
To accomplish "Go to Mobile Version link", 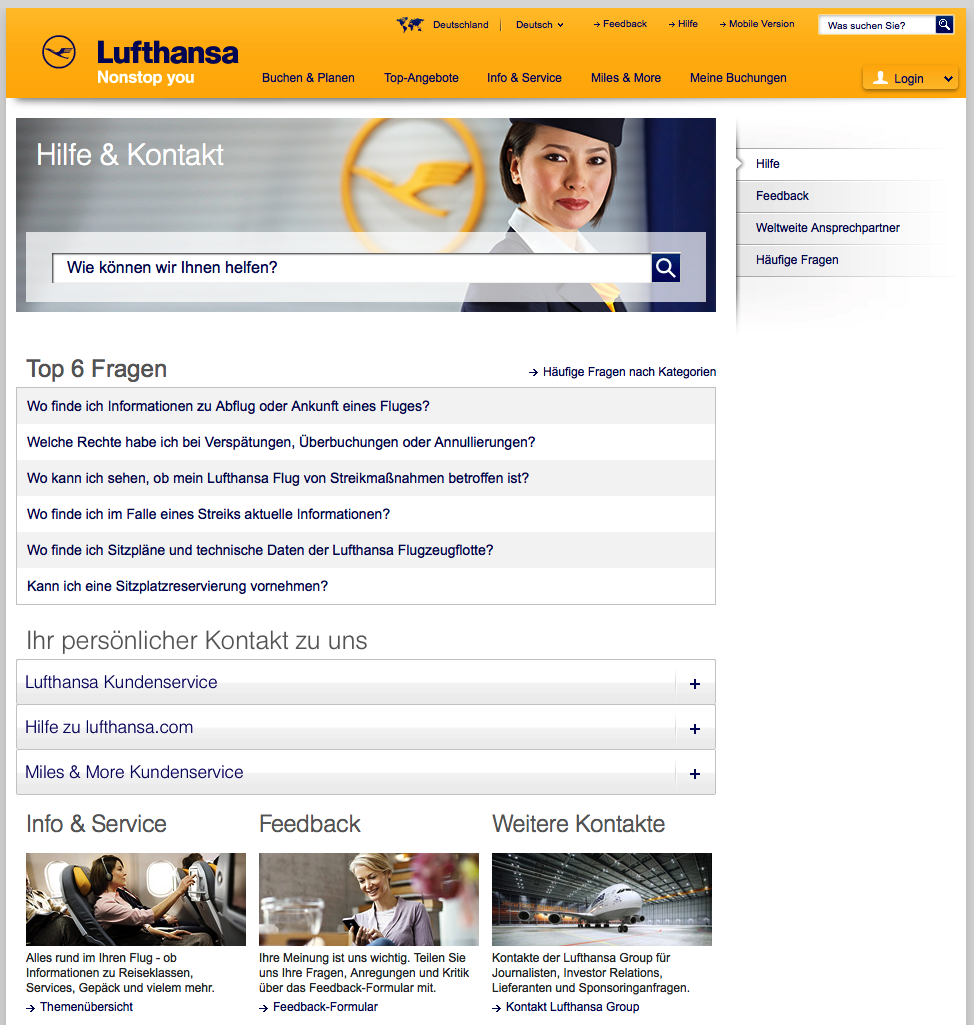I will tap(761, 24).
